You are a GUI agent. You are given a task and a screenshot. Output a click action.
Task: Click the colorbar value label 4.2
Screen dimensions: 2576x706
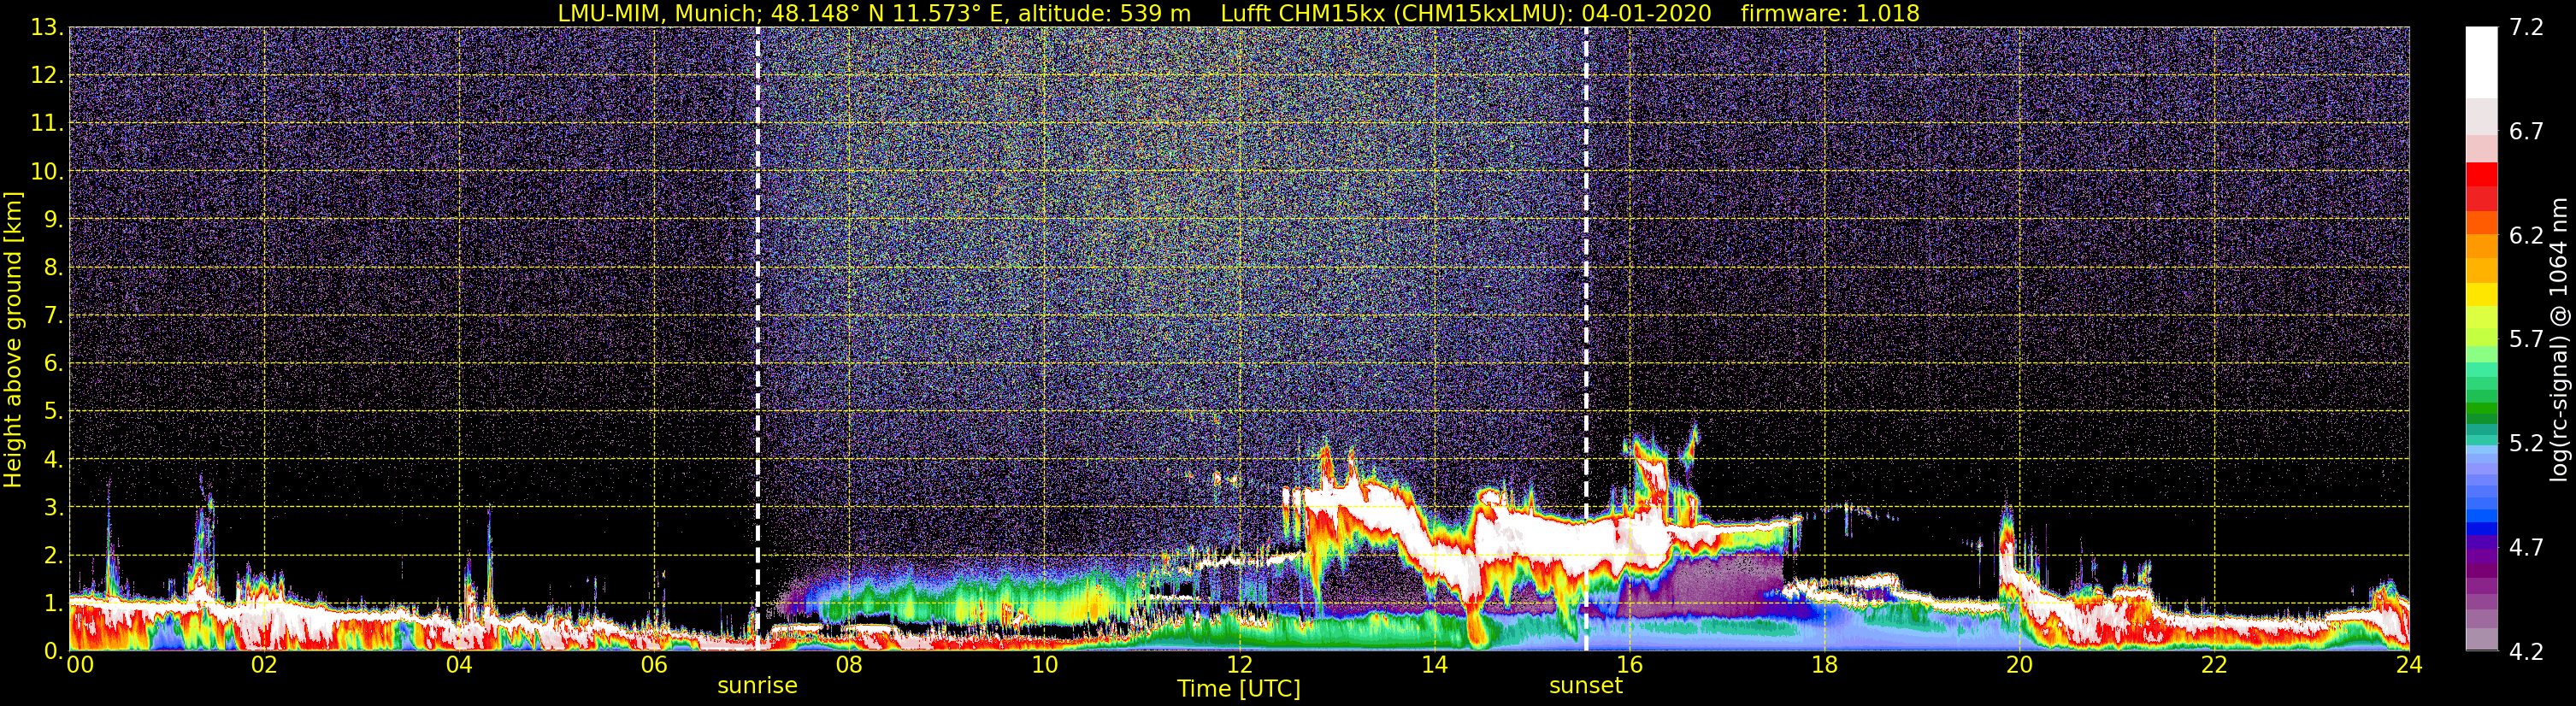tap(2526, 652)
